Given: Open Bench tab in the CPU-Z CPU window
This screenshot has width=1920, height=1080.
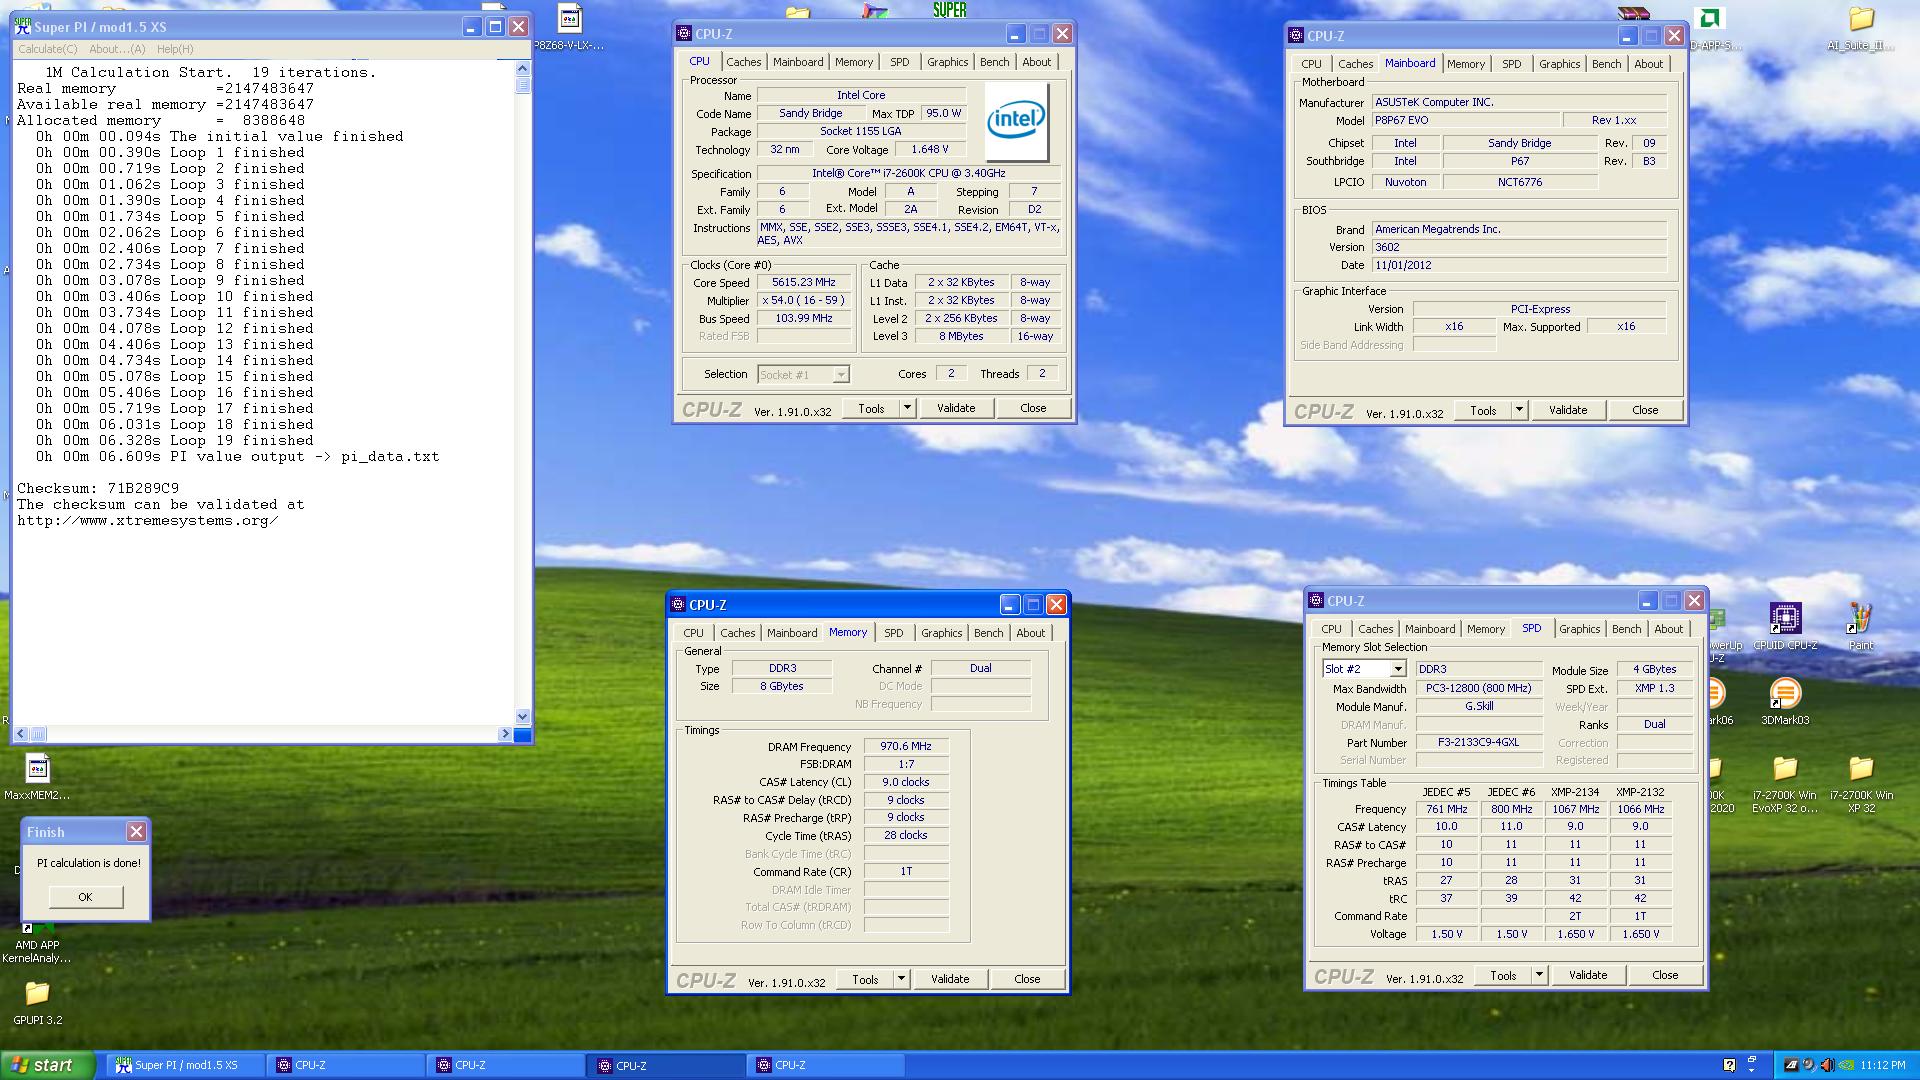Looking at the screenshot, I should click(994, 62).
